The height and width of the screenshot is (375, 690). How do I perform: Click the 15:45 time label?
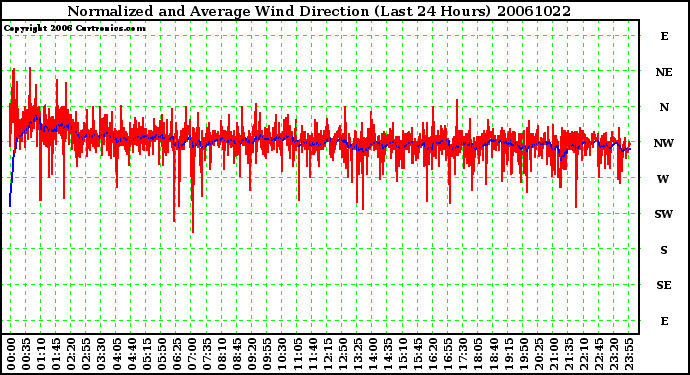tap(418, 354)
